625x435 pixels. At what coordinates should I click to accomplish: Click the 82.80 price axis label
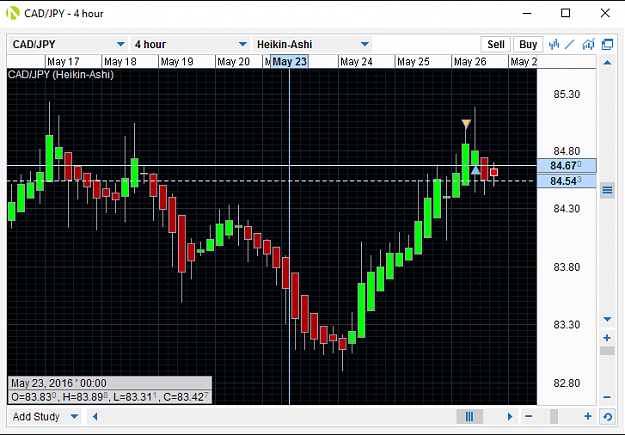[566, 384]
